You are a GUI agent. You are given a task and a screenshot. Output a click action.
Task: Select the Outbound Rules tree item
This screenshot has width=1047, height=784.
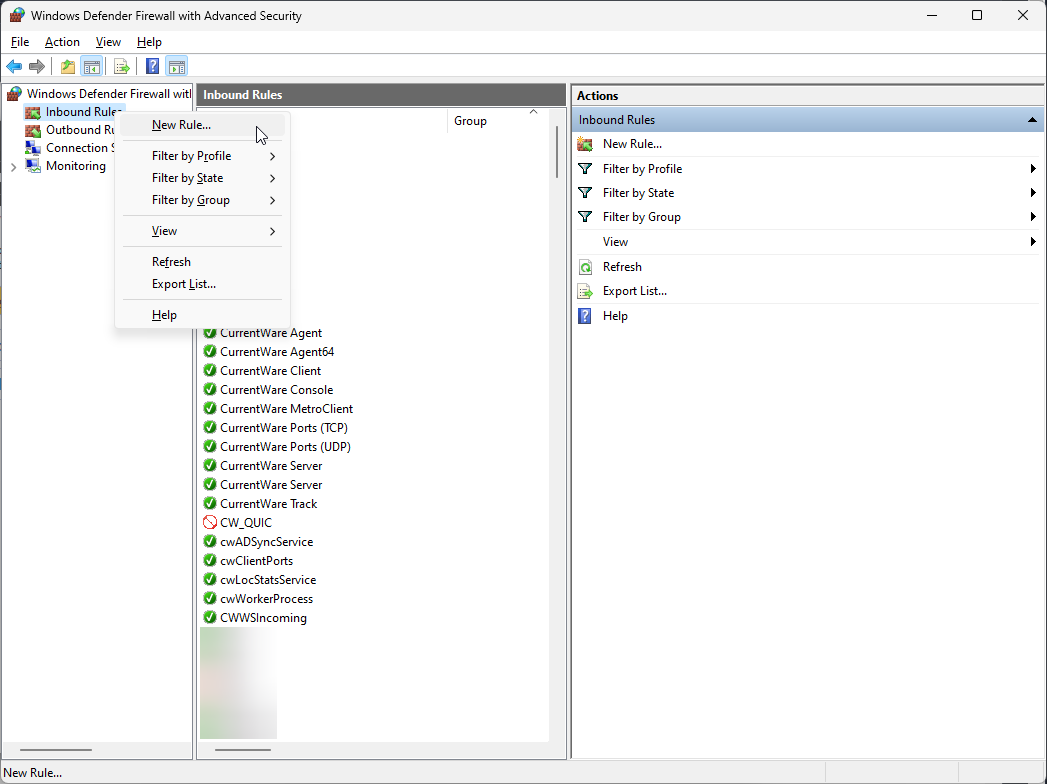[x=80, y=130]
